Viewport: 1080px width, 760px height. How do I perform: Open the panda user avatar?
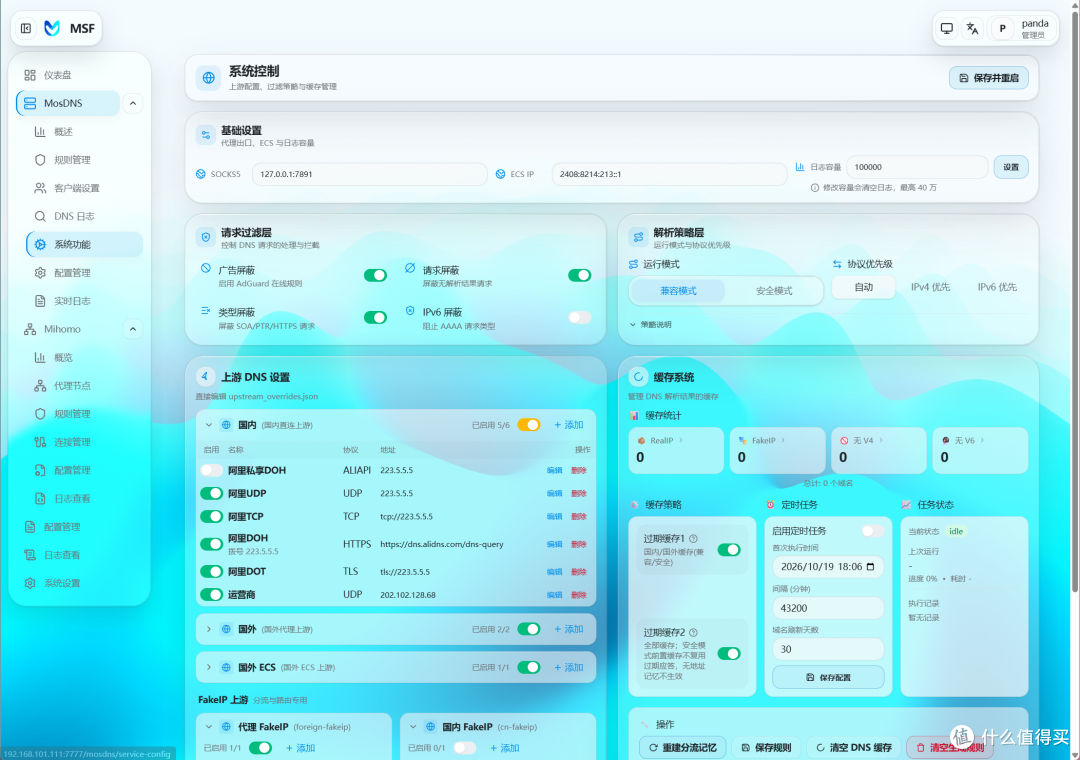click(1002, 28)
